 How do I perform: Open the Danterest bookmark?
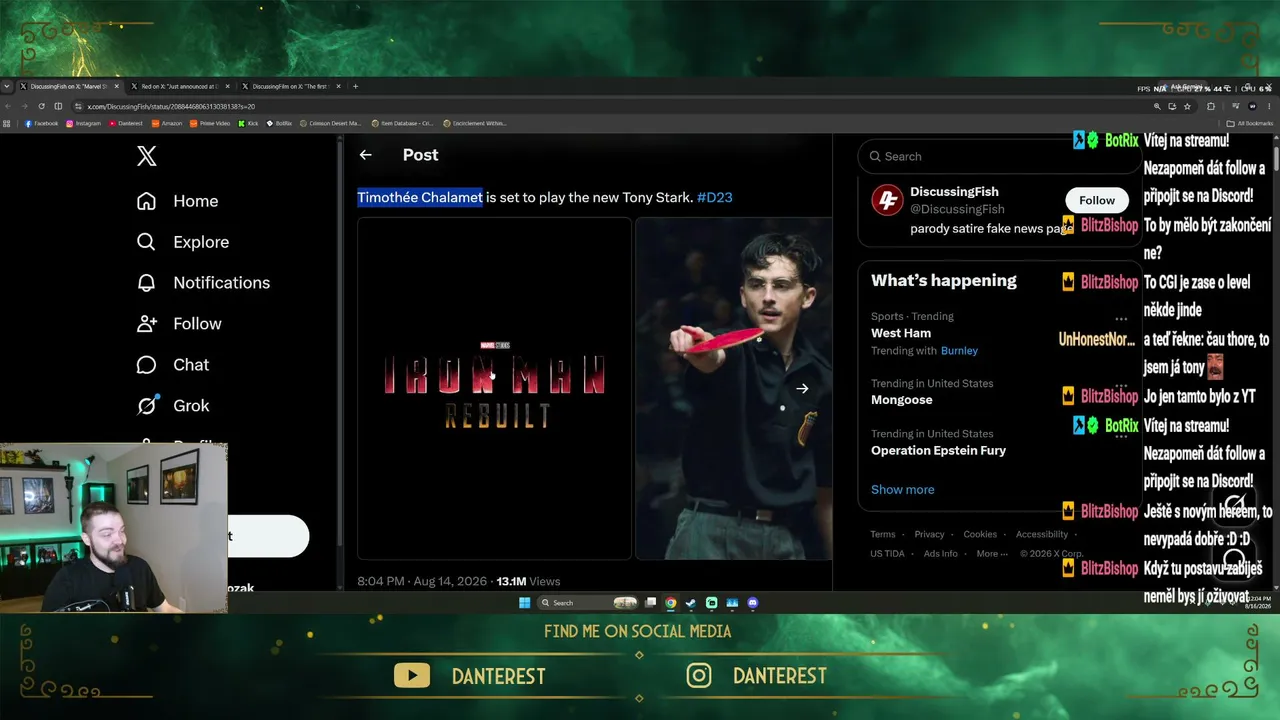tap(126, 124)
